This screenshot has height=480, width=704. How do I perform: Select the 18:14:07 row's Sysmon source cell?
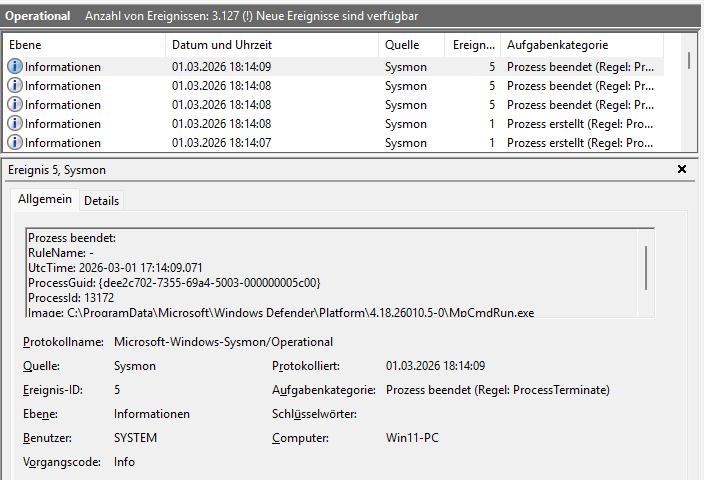(x=406, y=143)
